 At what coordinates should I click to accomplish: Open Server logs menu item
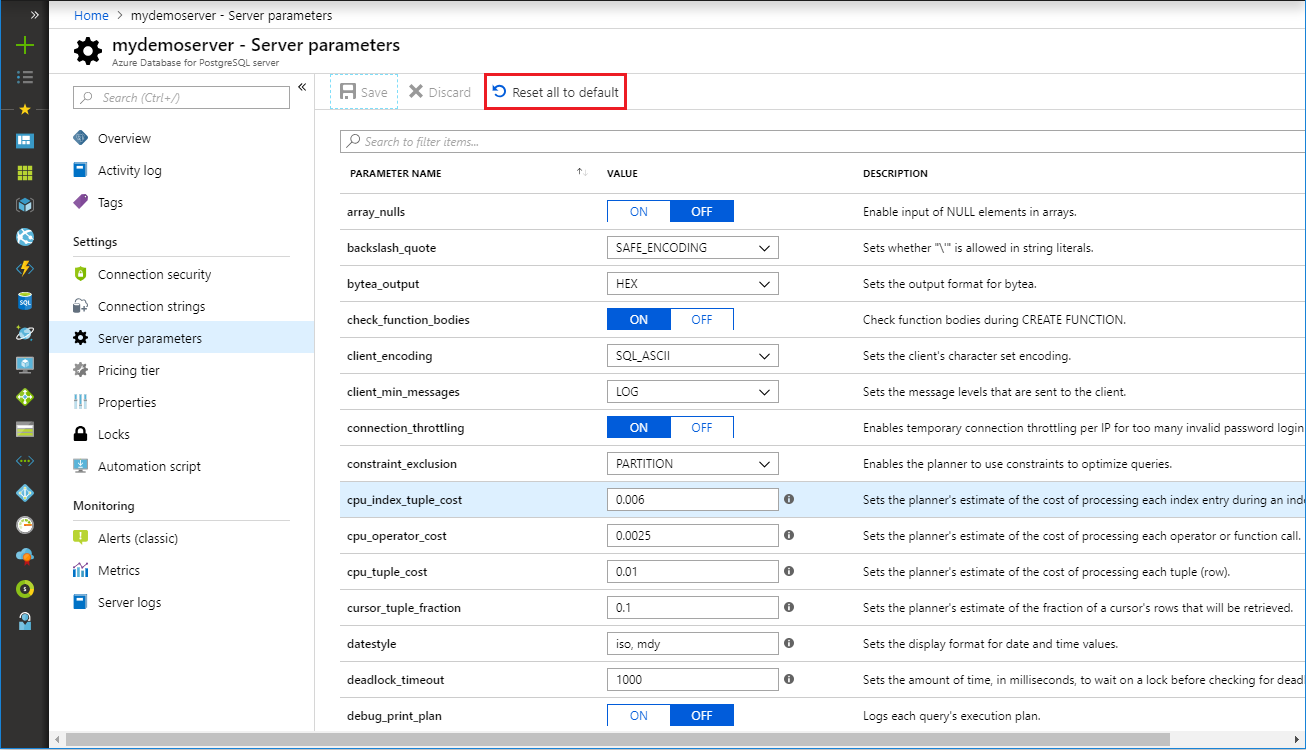[x=129, y=602]
